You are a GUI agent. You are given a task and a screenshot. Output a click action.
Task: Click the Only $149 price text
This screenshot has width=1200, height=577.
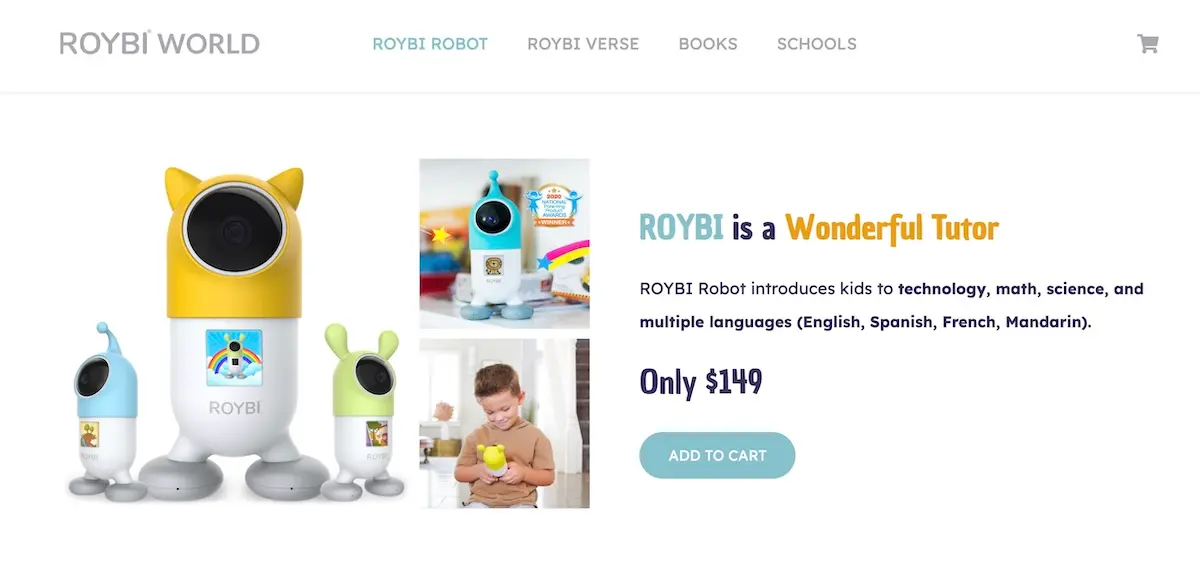pyautogui.click(x=701, y=381)
